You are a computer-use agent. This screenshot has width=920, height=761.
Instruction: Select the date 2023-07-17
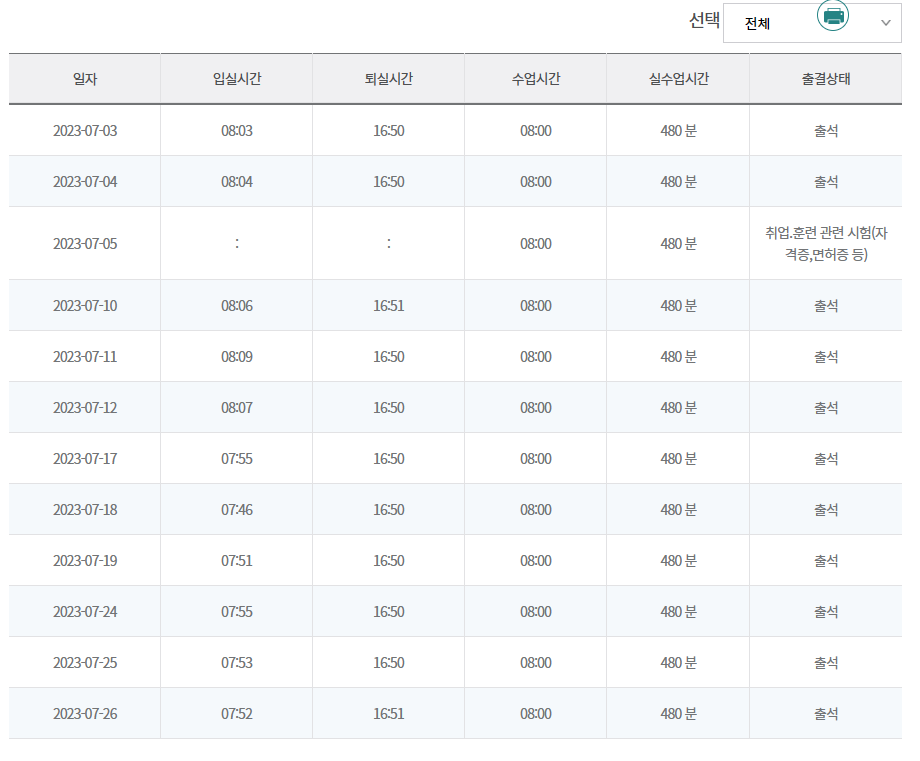tap(85, 458)
